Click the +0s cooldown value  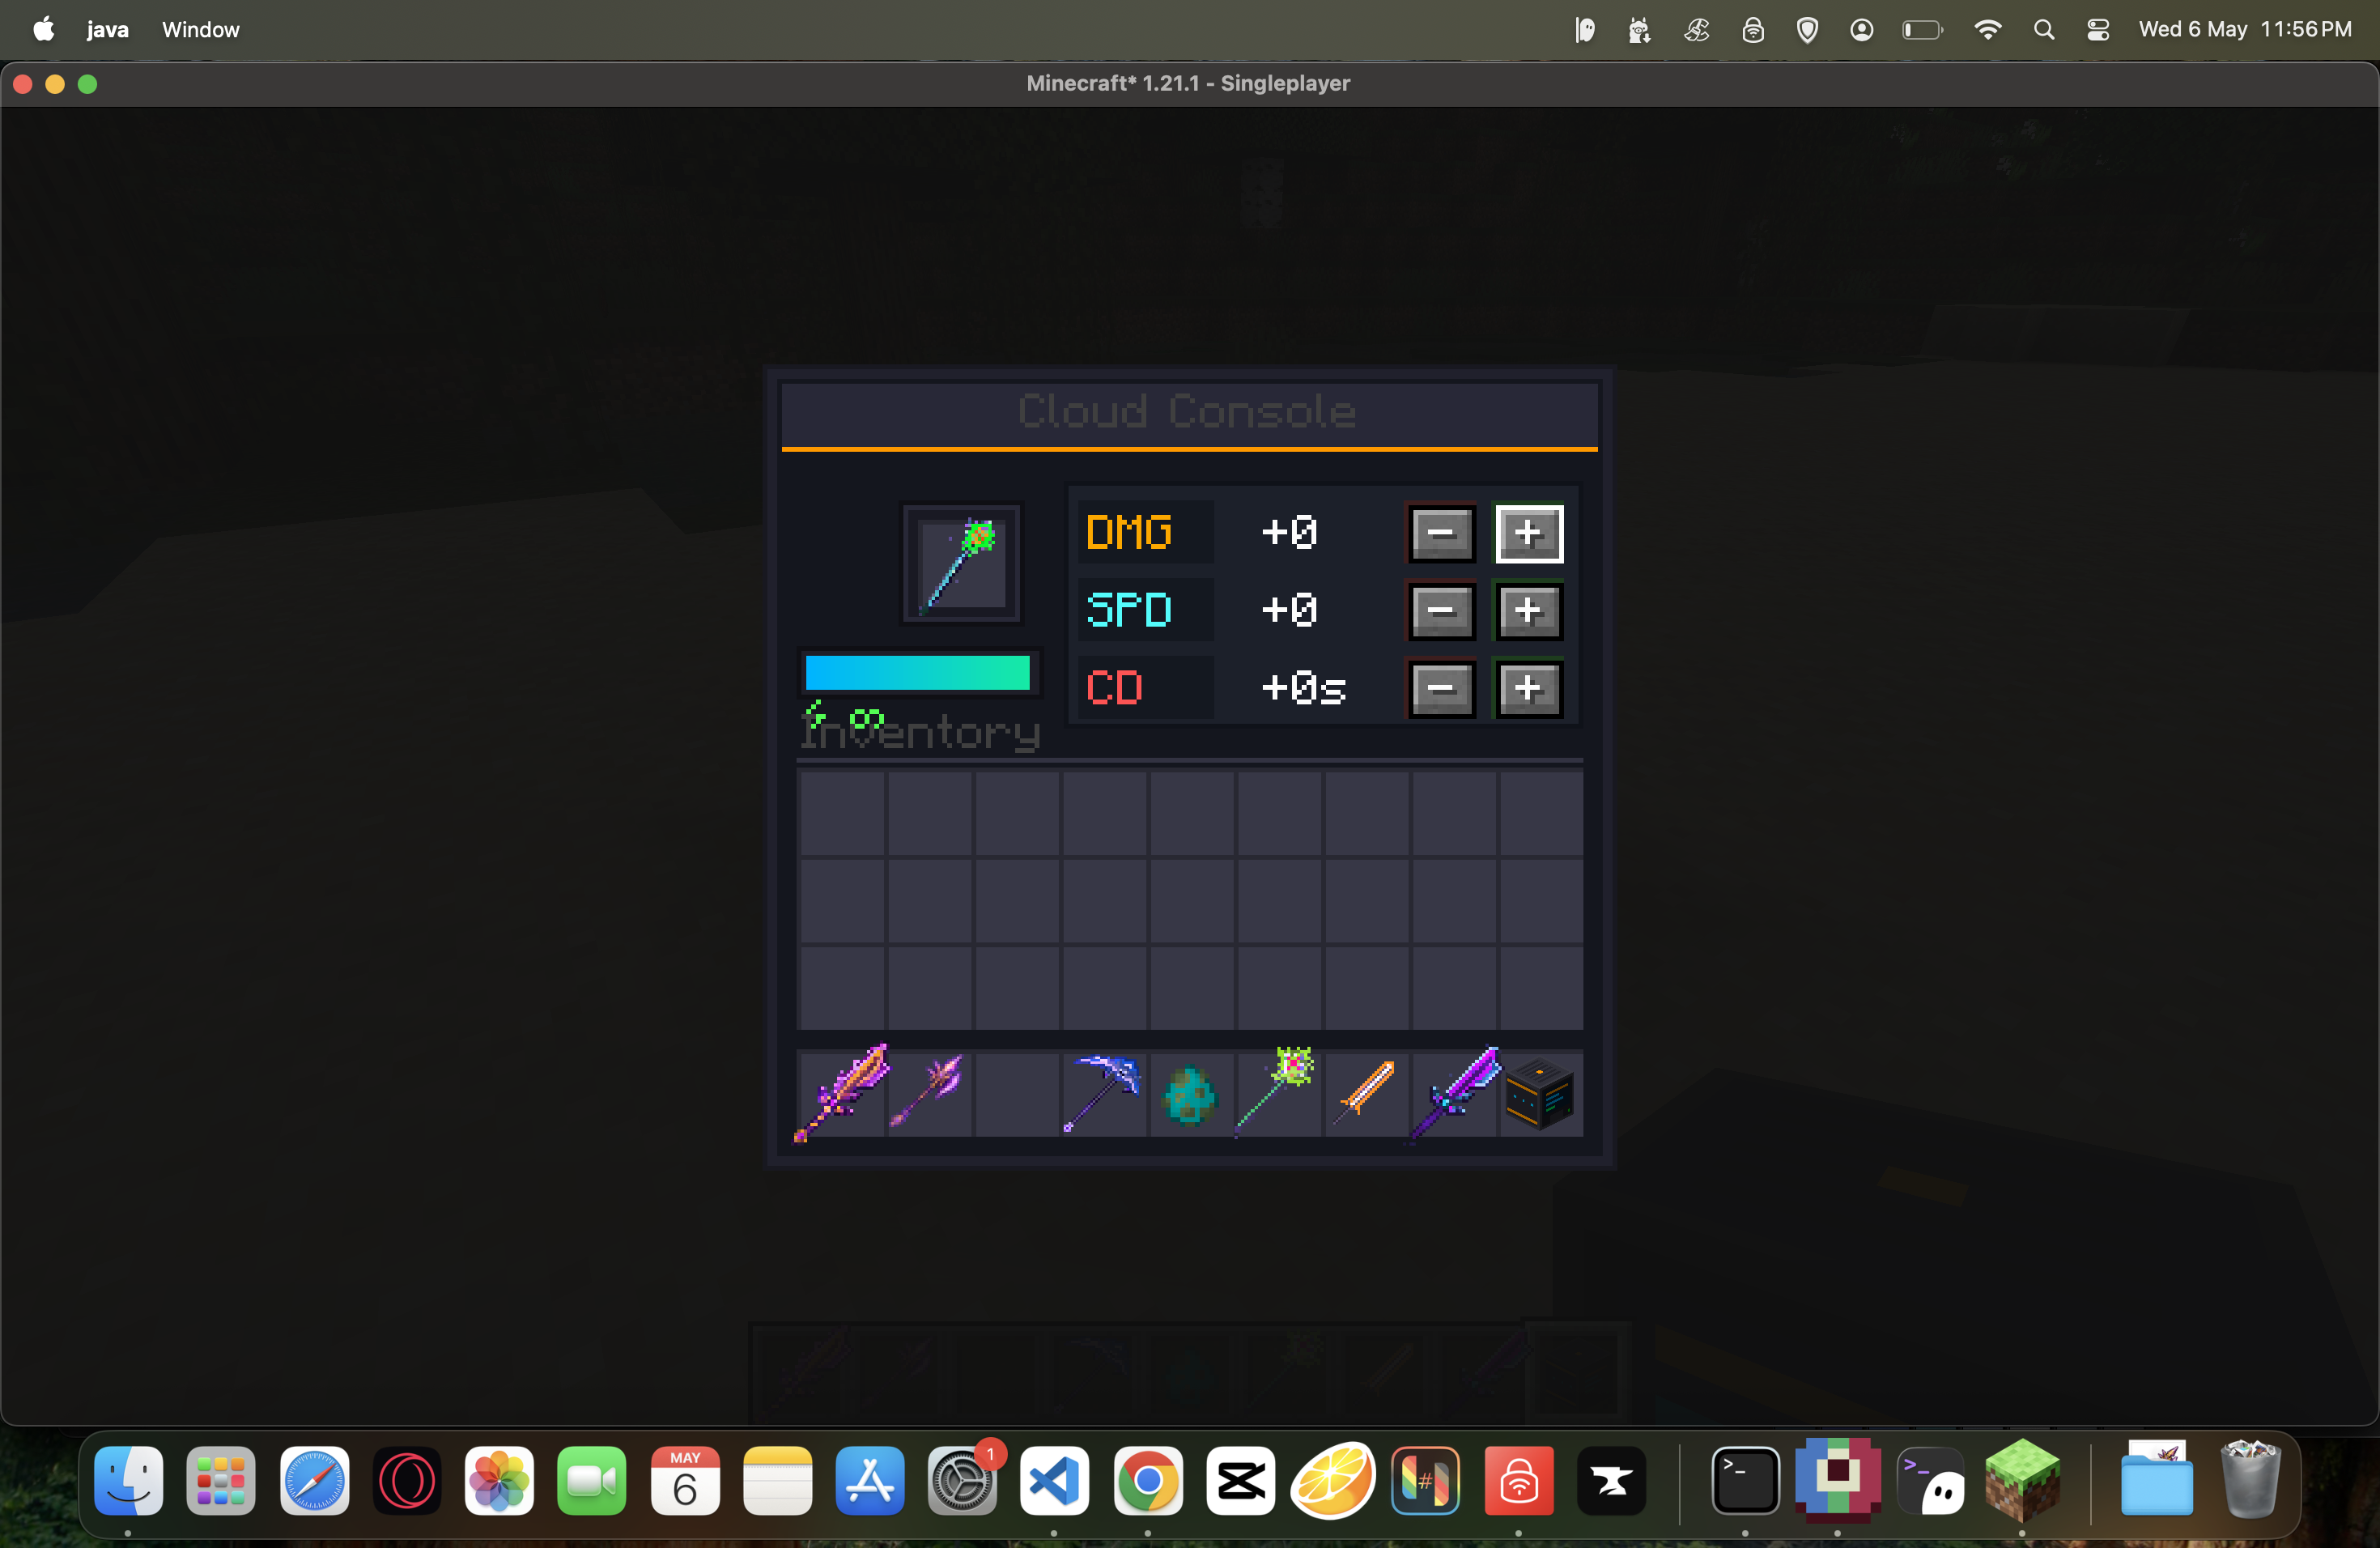tap(1303, 688)
